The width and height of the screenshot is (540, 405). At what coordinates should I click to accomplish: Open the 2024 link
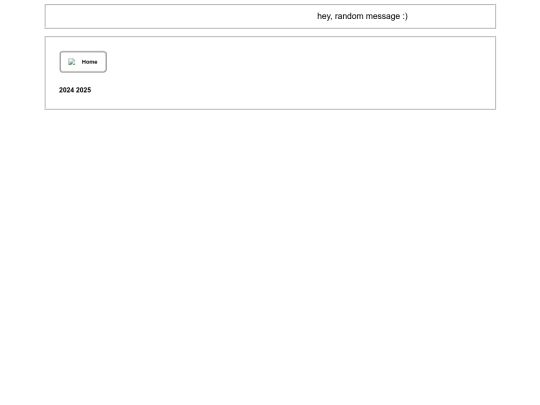coord(66,90)
